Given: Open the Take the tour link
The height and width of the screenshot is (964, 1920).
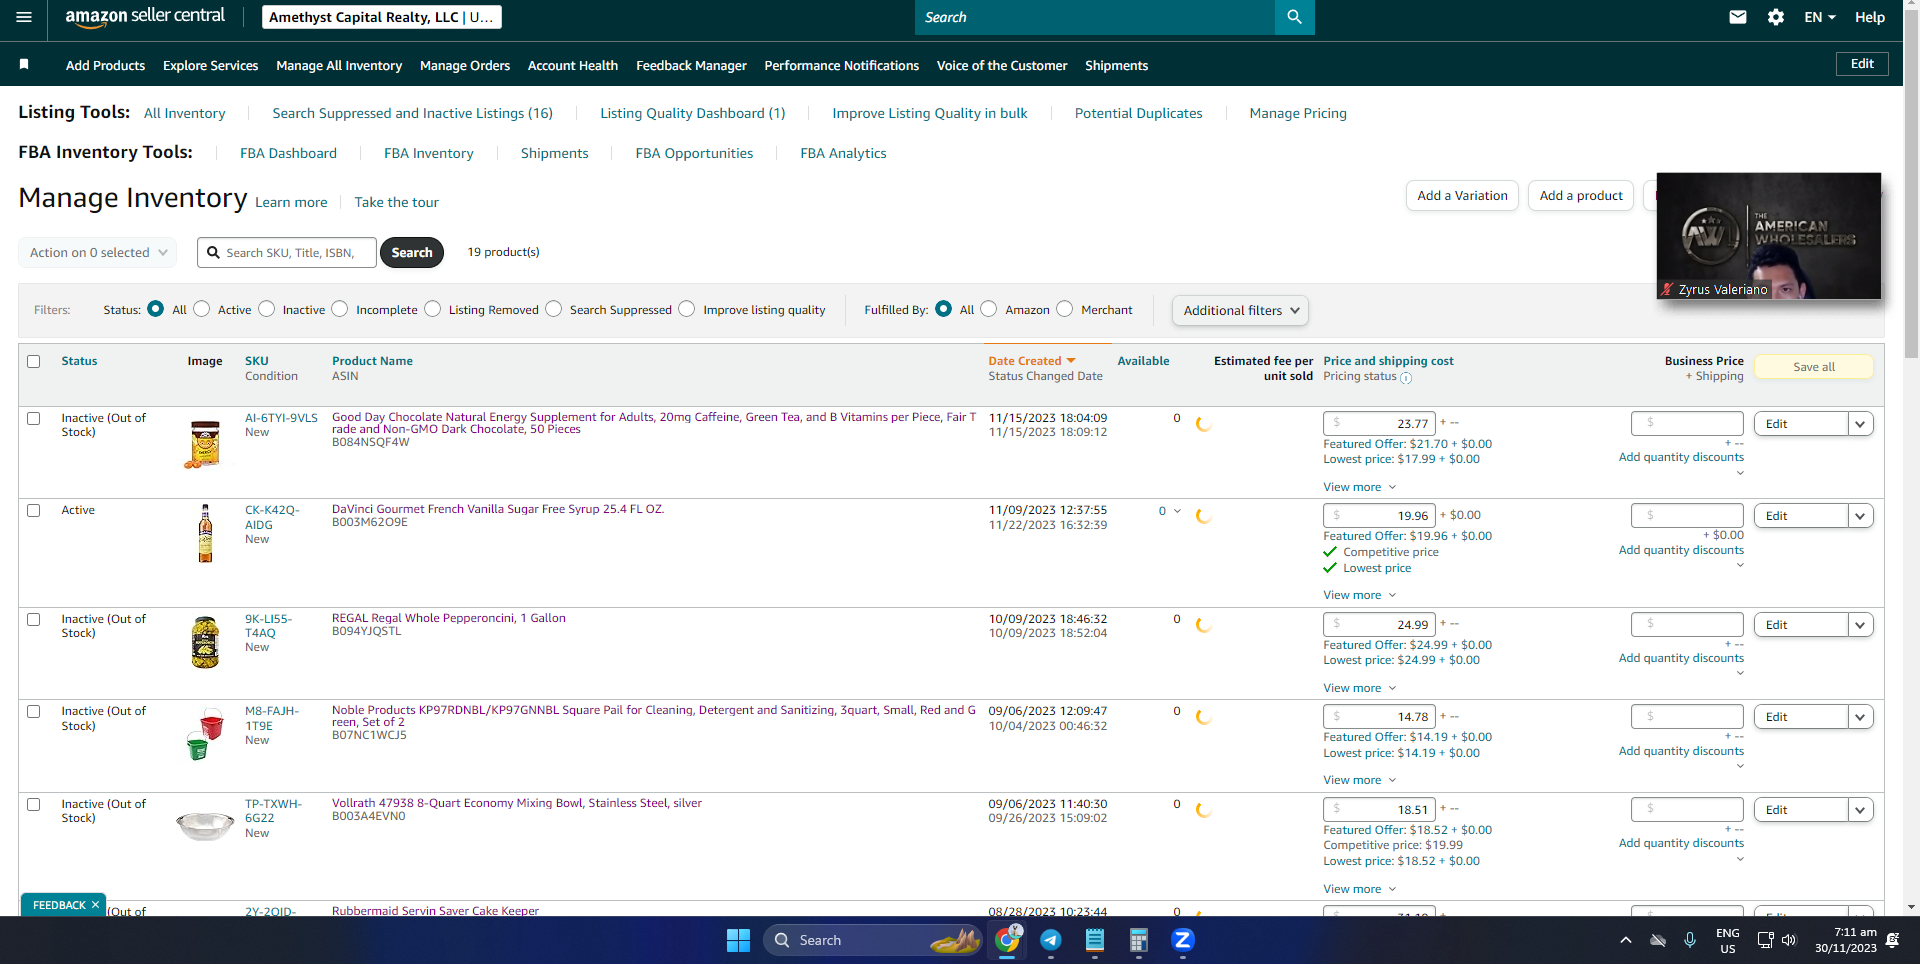Looking at the screenshot, I should click(396, 202).
